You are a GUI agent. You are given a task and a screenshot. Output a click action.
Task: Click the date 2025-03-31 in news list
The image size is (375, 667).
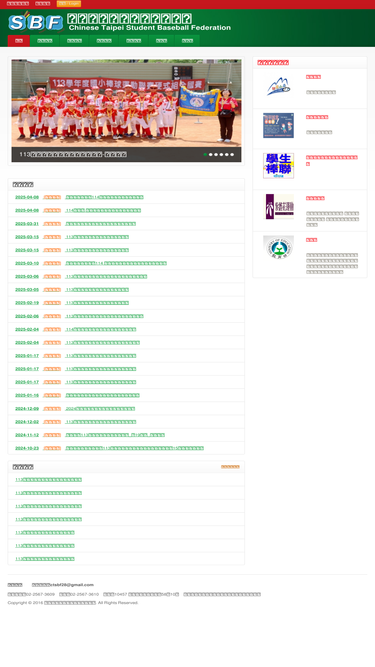pyautogui.click(x=27, y=224)
